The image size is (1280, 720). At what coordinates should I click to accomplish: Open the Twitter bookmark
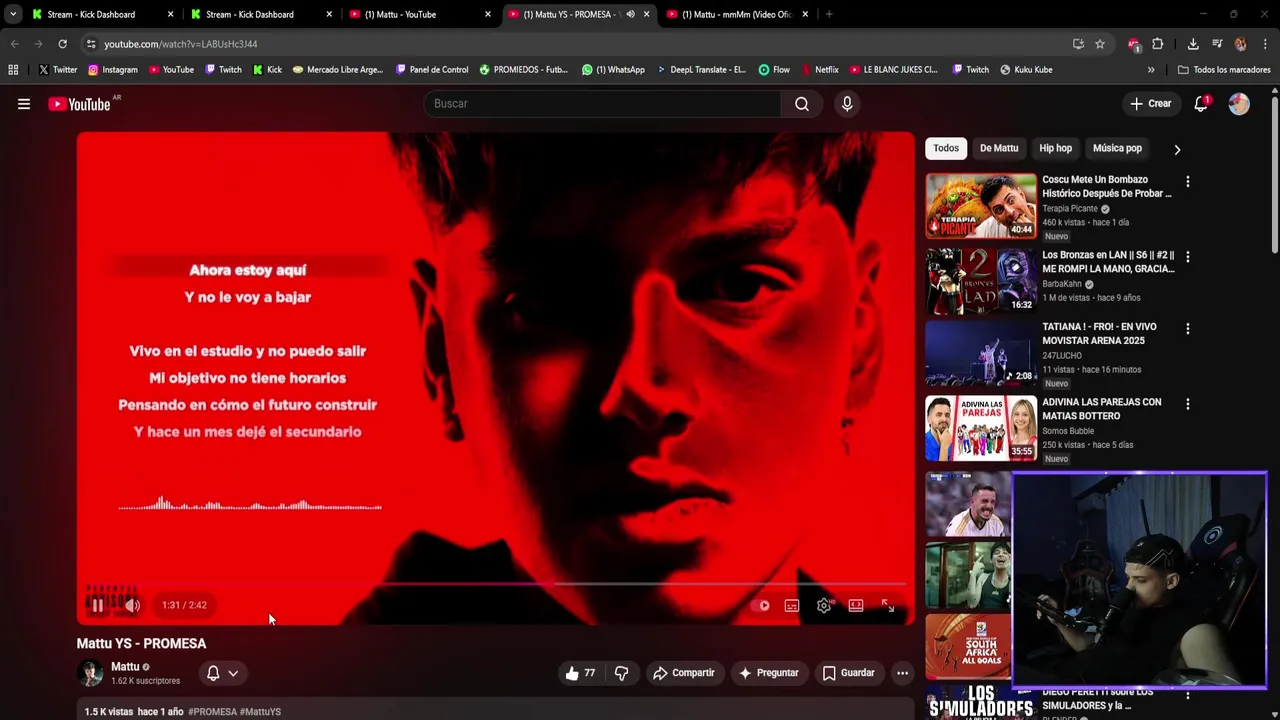[x=57, y=70]
